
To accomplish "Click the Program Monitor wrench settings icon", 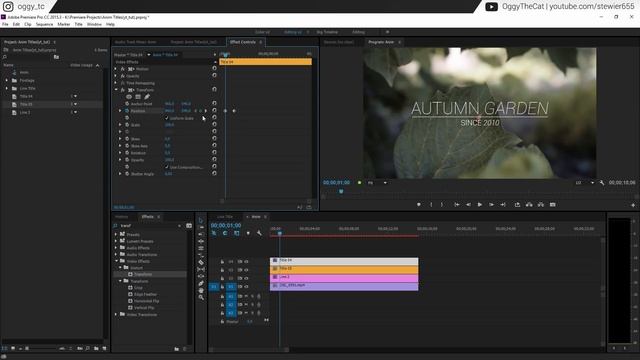I will (602, 183).
